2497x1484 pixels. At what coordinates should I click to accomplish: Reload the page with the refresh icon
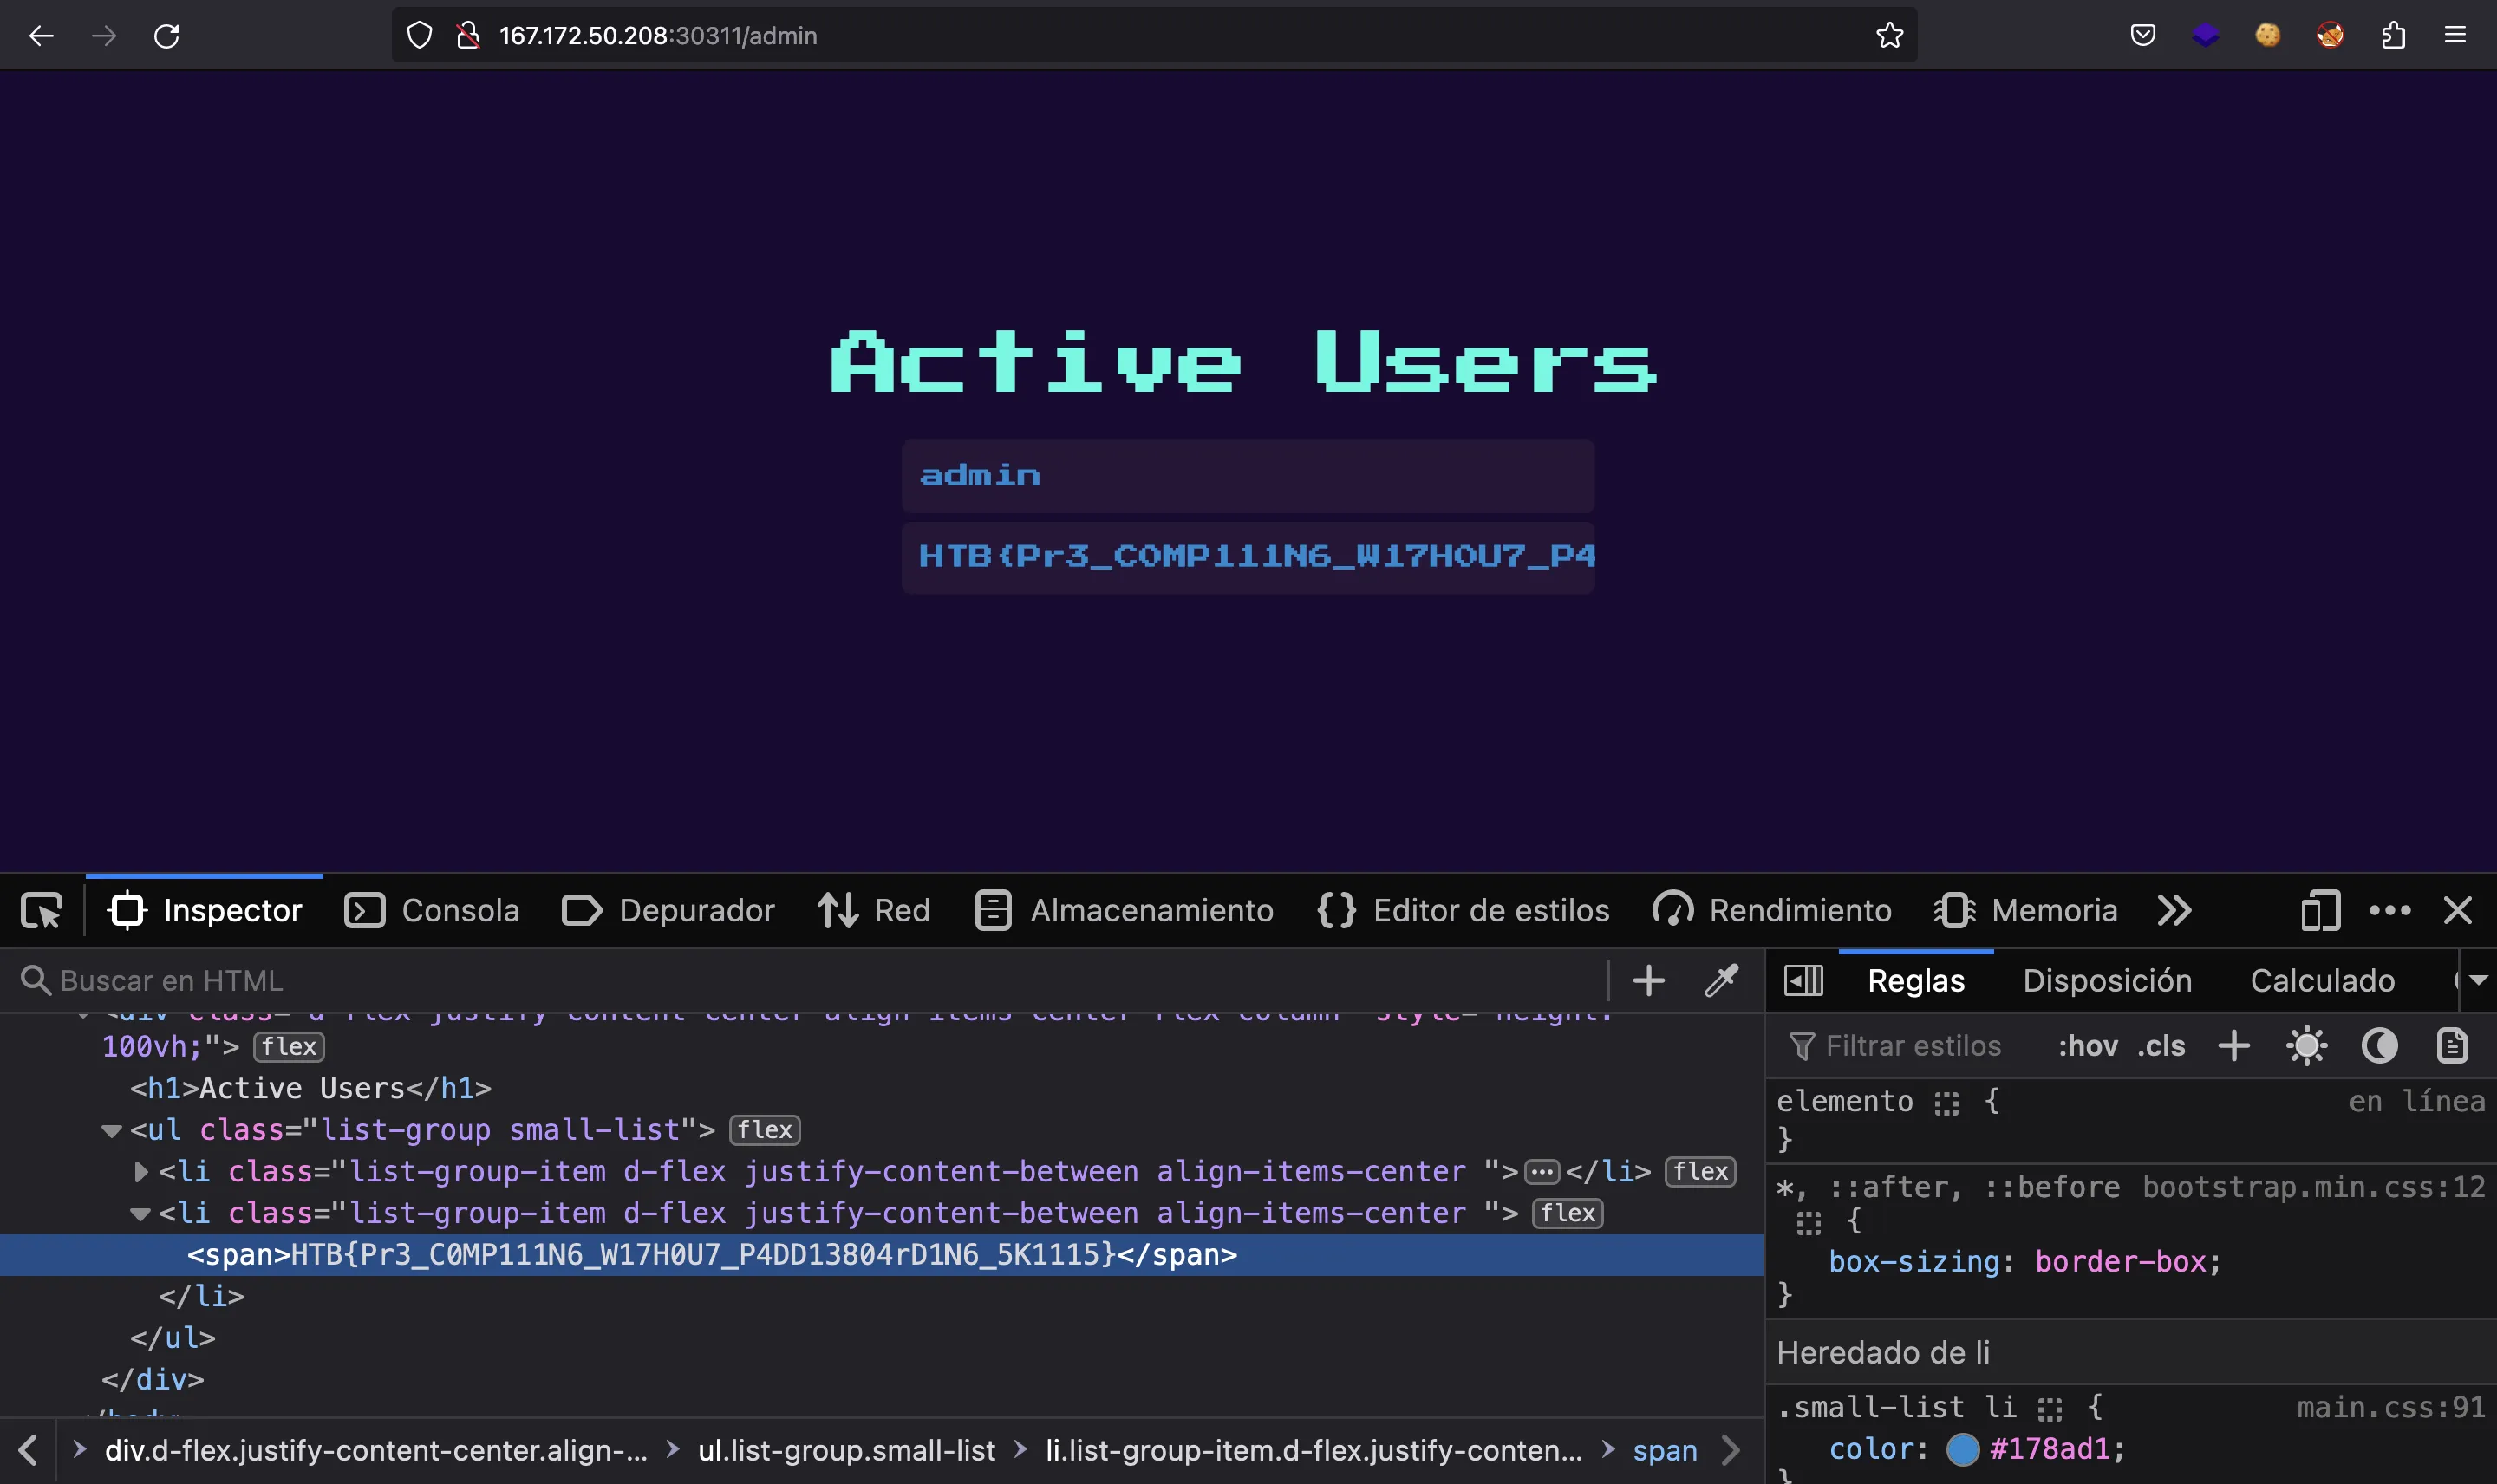pos(166,36)
